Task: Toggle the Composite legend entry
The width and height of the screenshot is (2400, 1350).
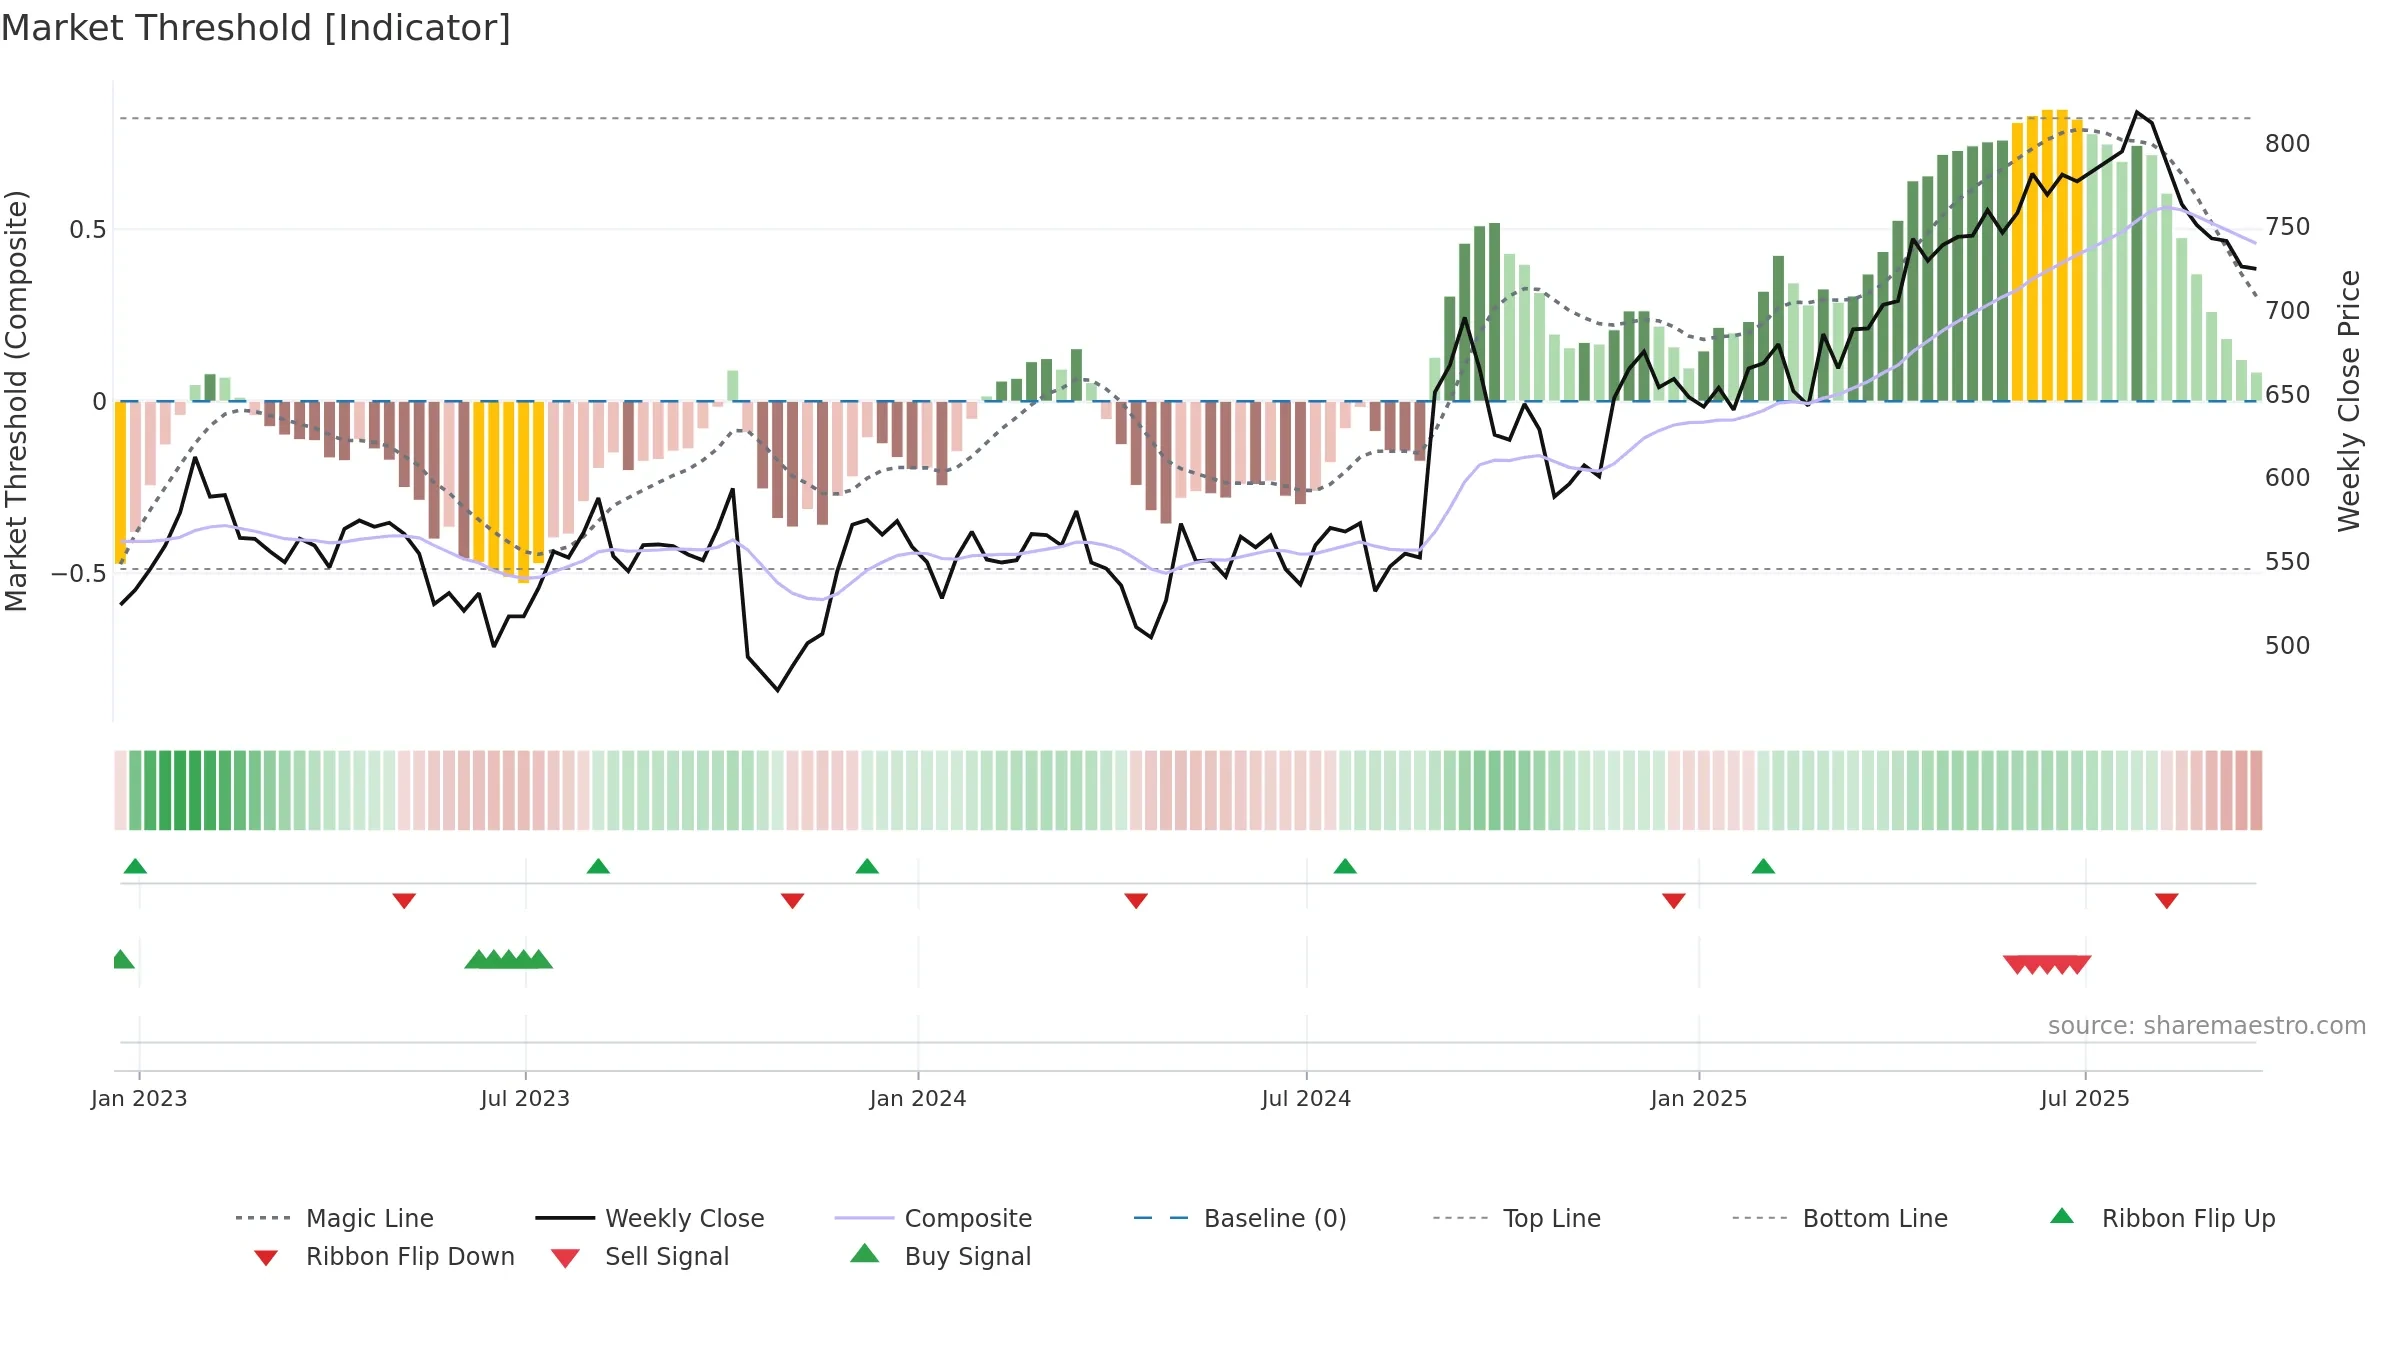Action: click(933, 1218)
